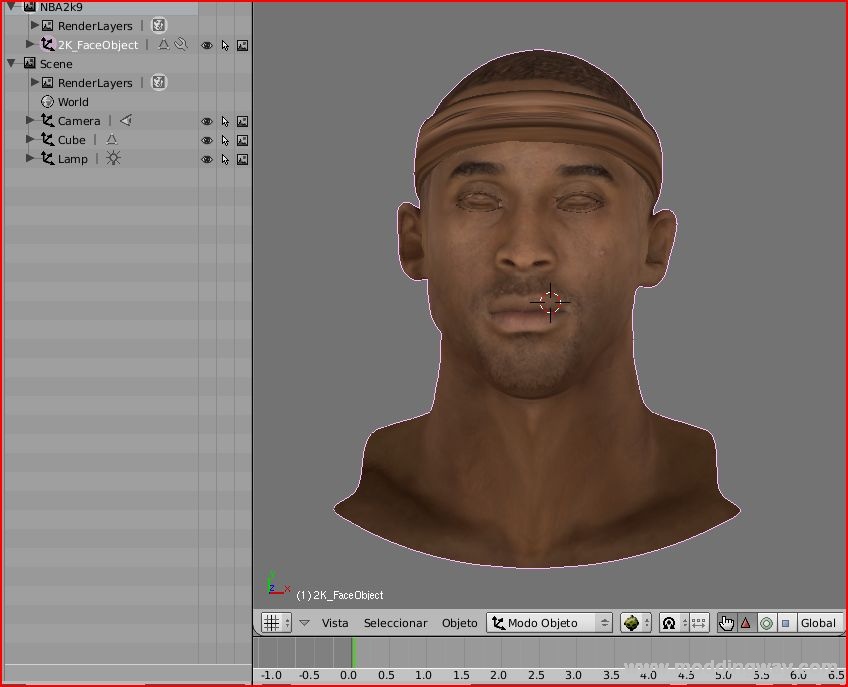Toggle visibility of 2K_FaceObject
The height and width of the screenshot is (687, 848).
click(207, 45)
